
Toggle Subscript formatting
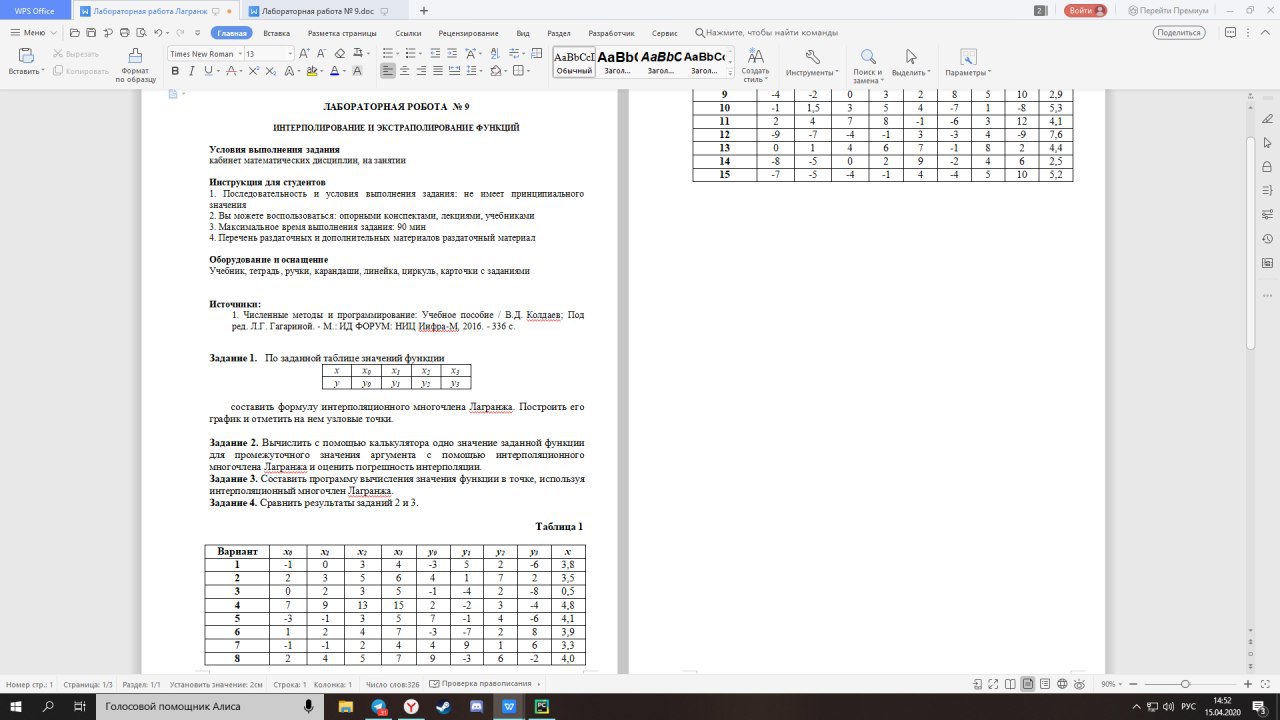pos(270,71)
